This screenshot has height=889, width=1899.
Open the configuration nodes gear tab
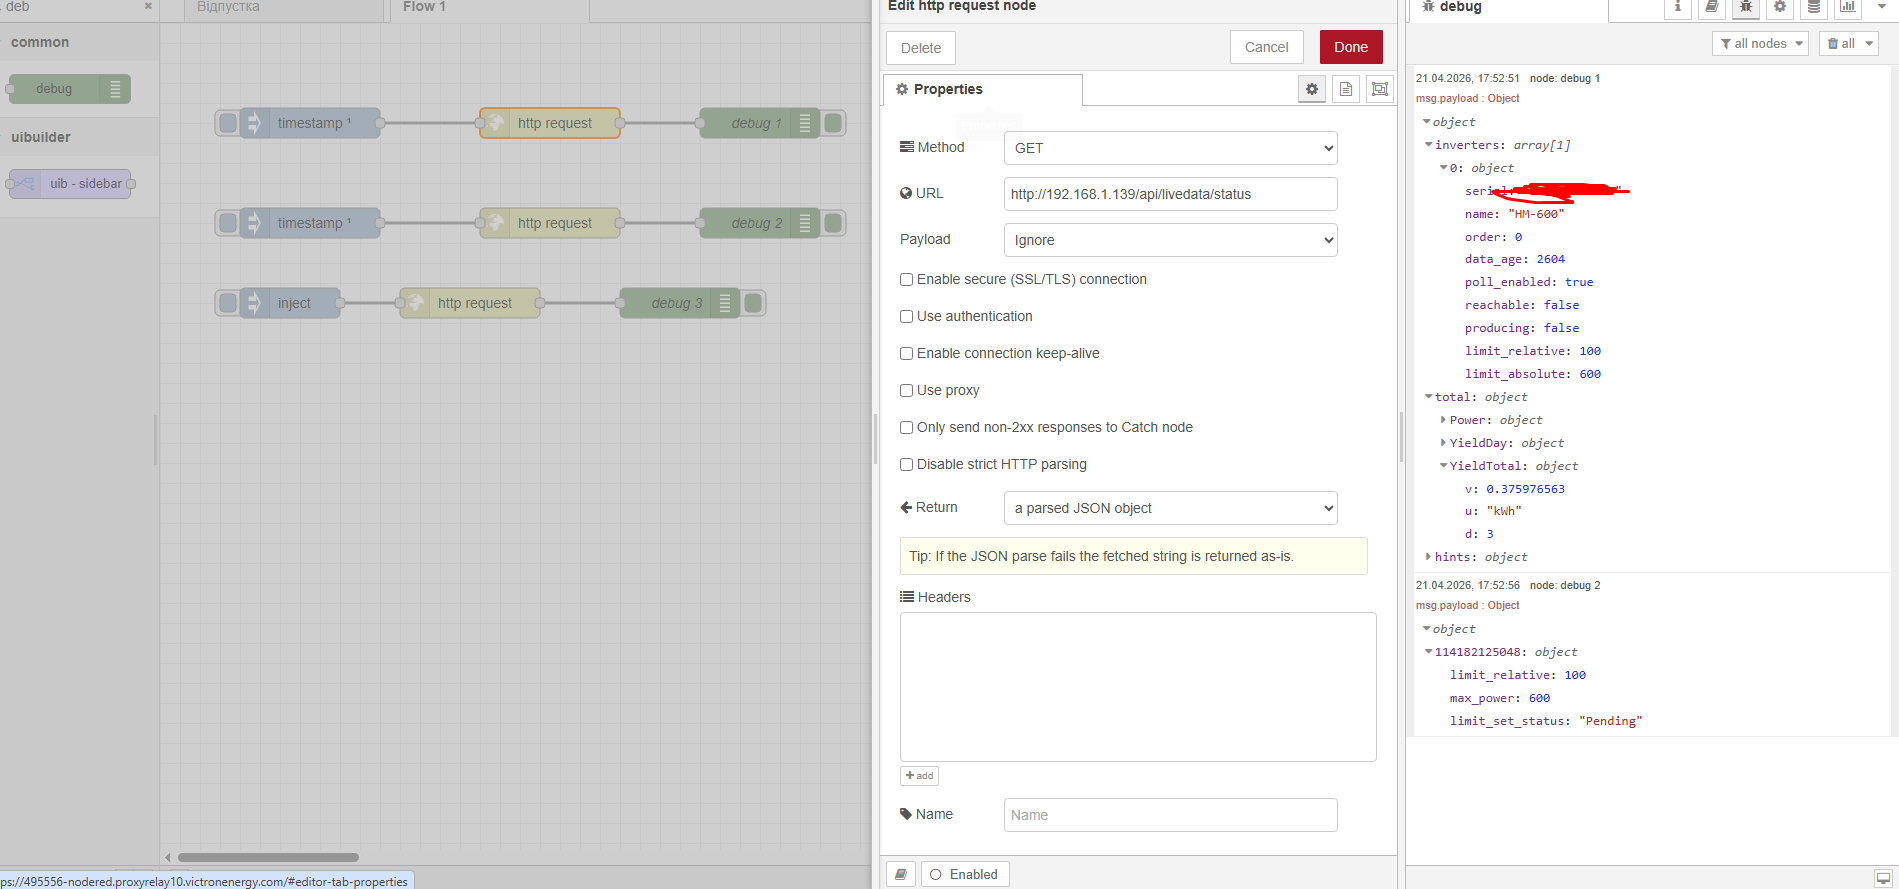(1780, 8)
